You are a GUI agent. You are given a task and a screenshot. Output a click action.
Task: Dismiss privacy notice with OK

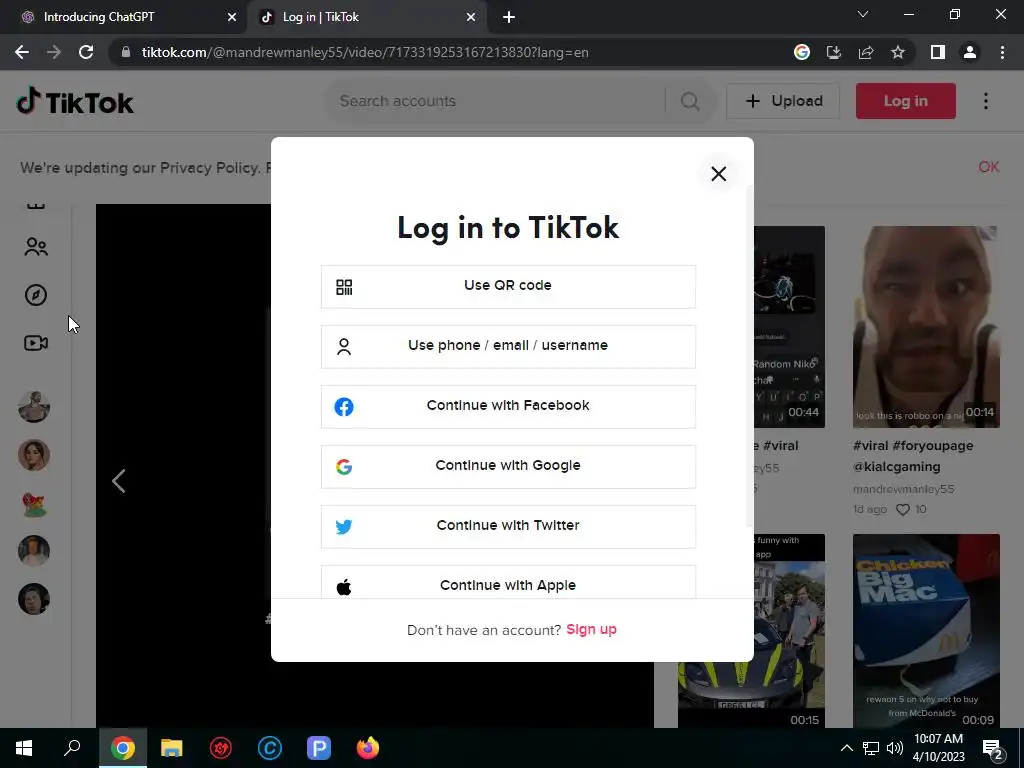coord(989,167)
